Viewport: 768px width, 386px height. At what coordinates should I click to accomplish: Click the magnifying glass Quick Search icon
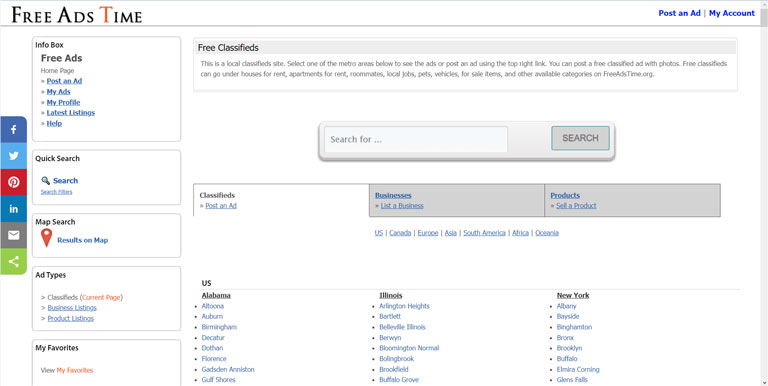point(46,181)
